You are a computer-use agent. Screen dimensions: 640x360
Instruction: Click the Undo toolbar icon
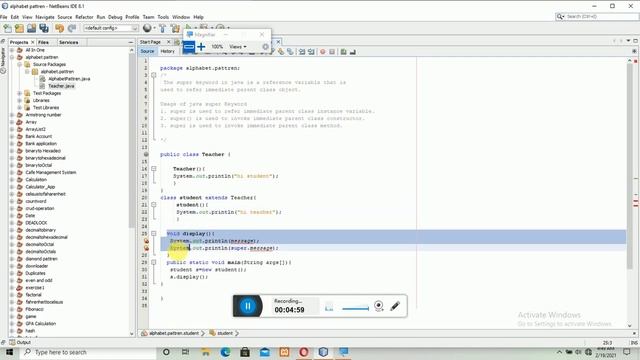60,28
